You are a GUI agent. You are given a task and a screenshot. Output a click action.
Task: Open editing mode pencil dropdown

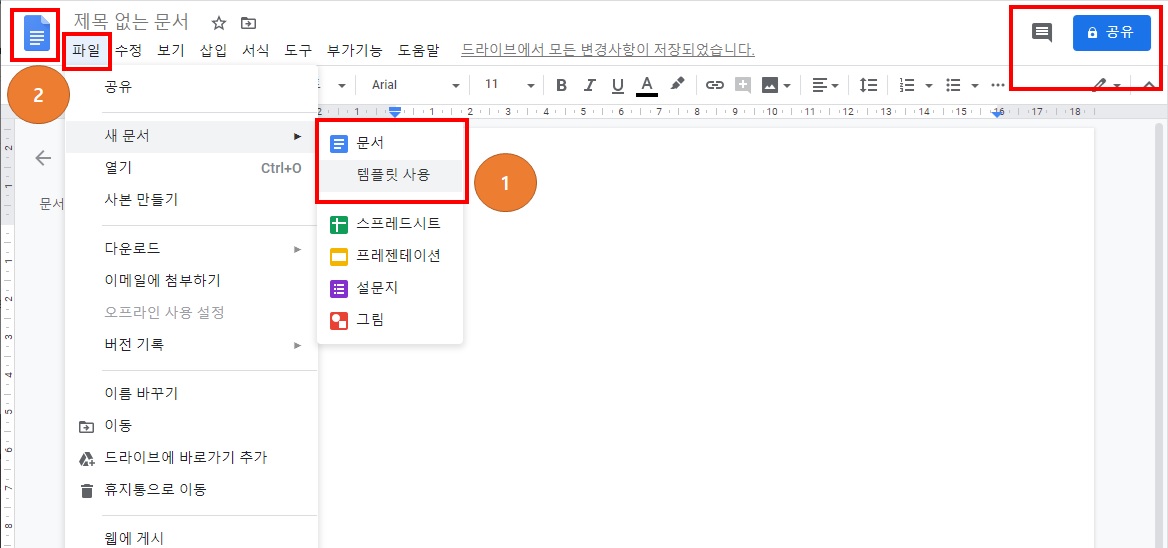click(1107, 86)
